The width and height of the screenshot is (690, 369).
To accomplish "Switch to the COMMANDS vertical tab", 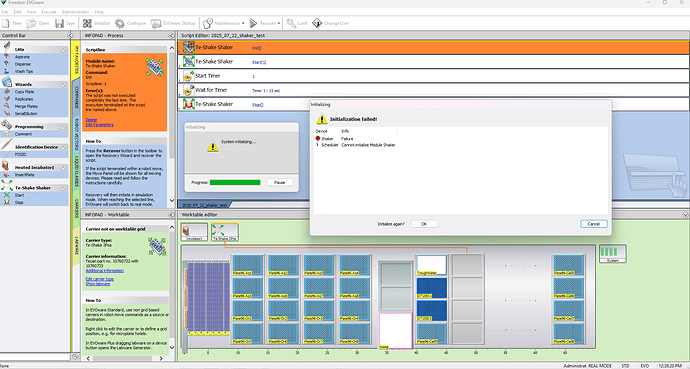I will 76,98.
